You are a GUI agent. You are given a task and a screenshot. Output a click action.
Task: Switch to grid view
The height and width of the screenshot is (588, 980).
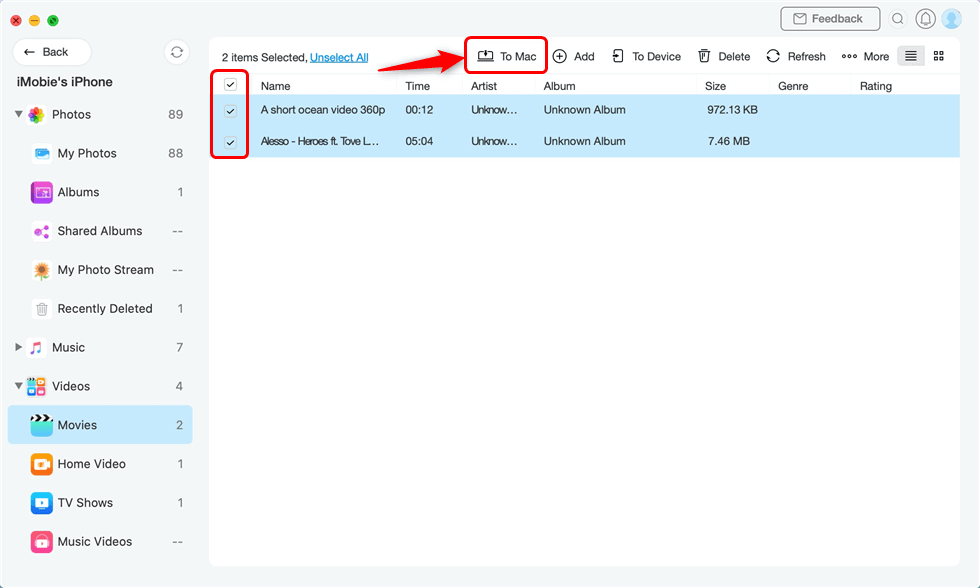point(938,56)
